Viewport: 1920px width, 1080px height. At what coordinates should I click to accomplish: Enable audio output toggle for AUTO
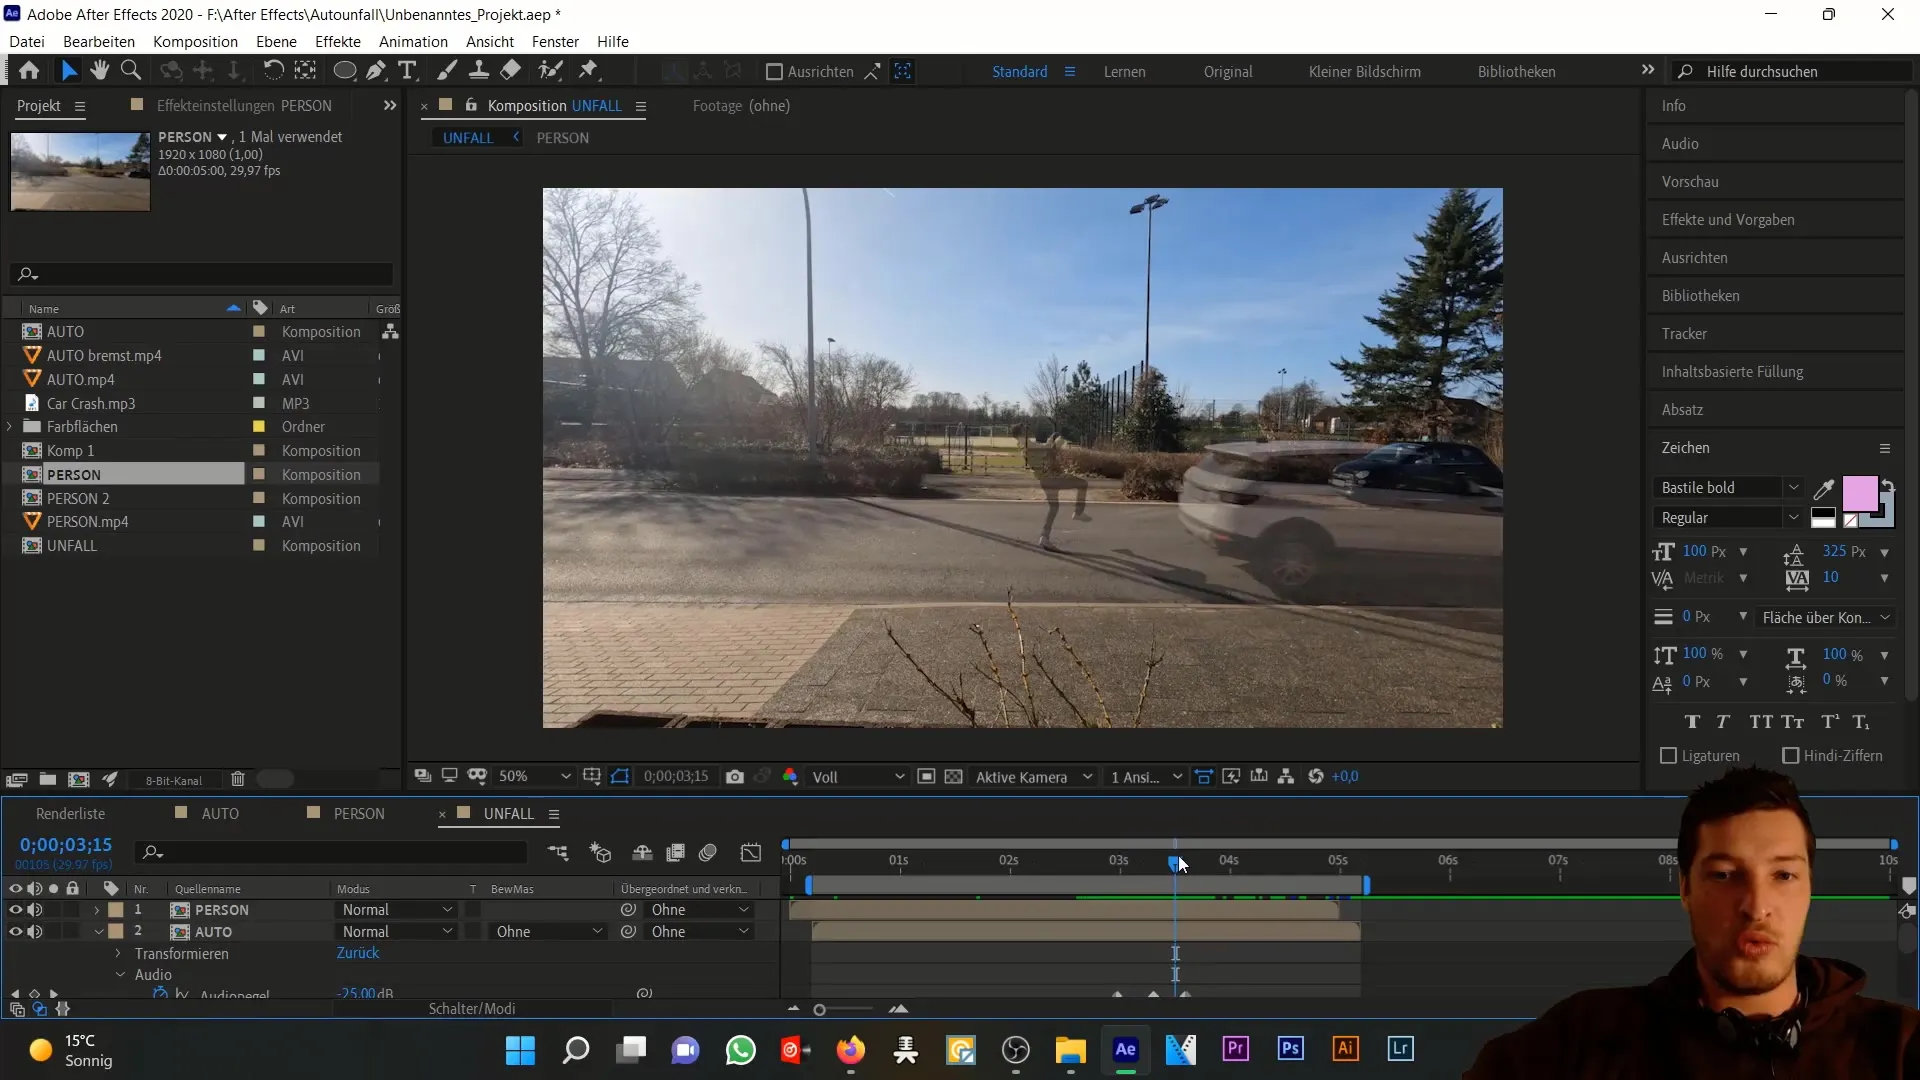[x=36, y=931]
